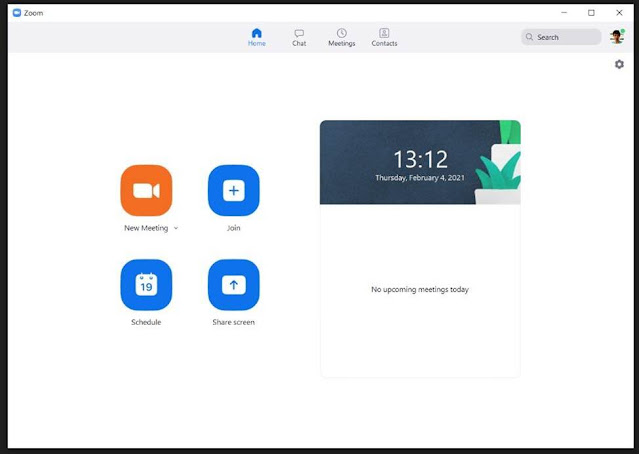Start a New Meeting with orange camera icon

click(146, 190)
